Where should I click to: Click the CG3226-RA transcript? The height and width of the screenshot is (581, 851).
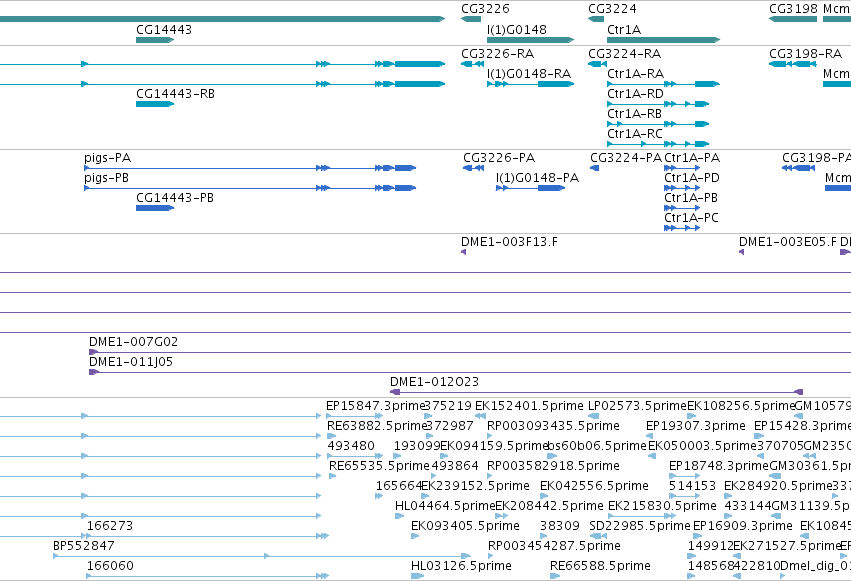coord(472,64)
